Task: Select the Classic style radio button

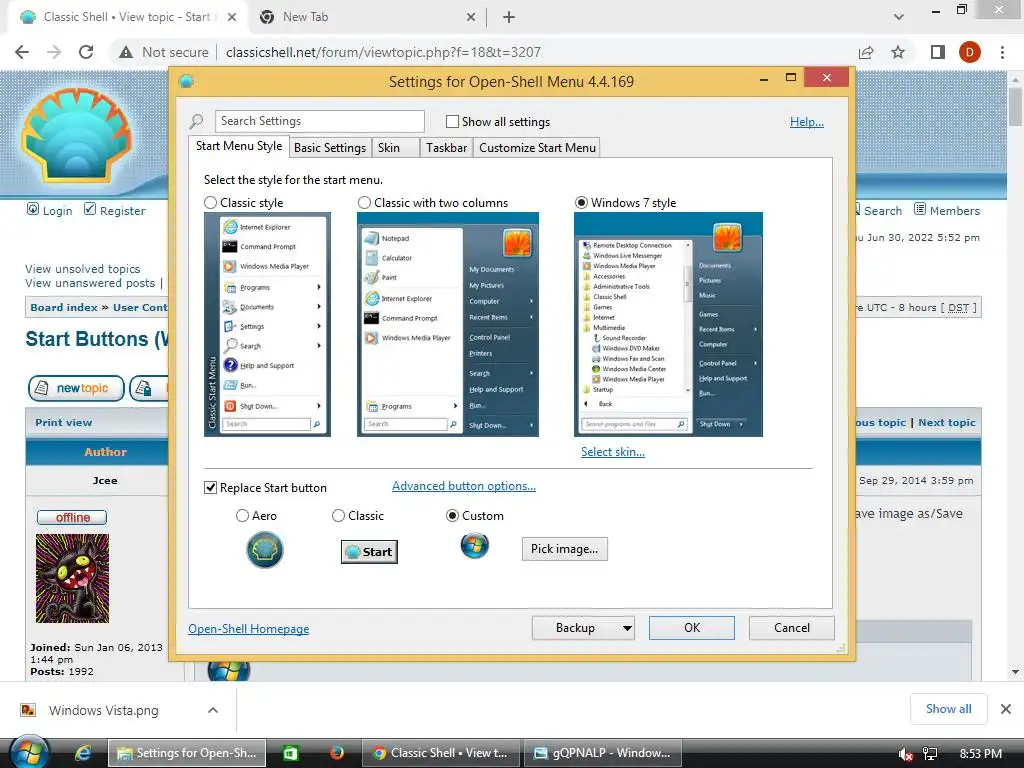Action: [210, 203]
